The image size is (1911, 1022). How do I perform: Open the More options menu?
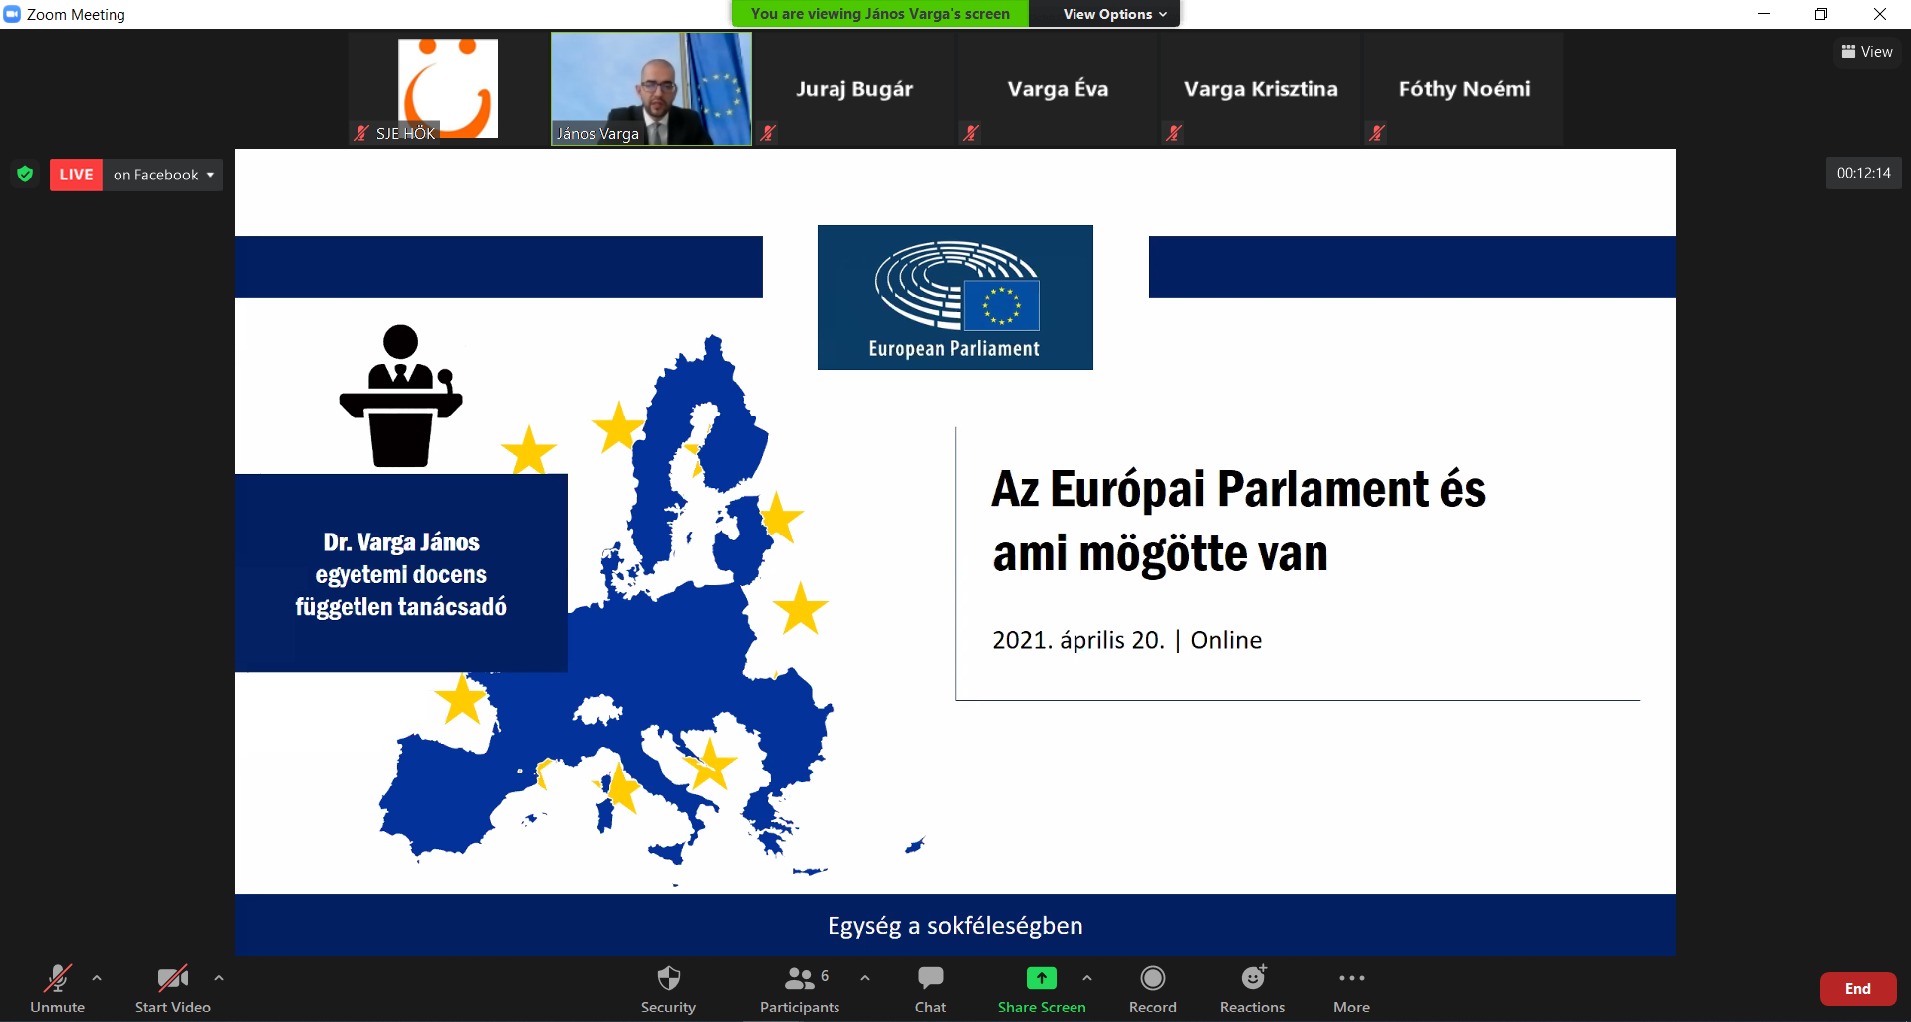[1351, 988]
